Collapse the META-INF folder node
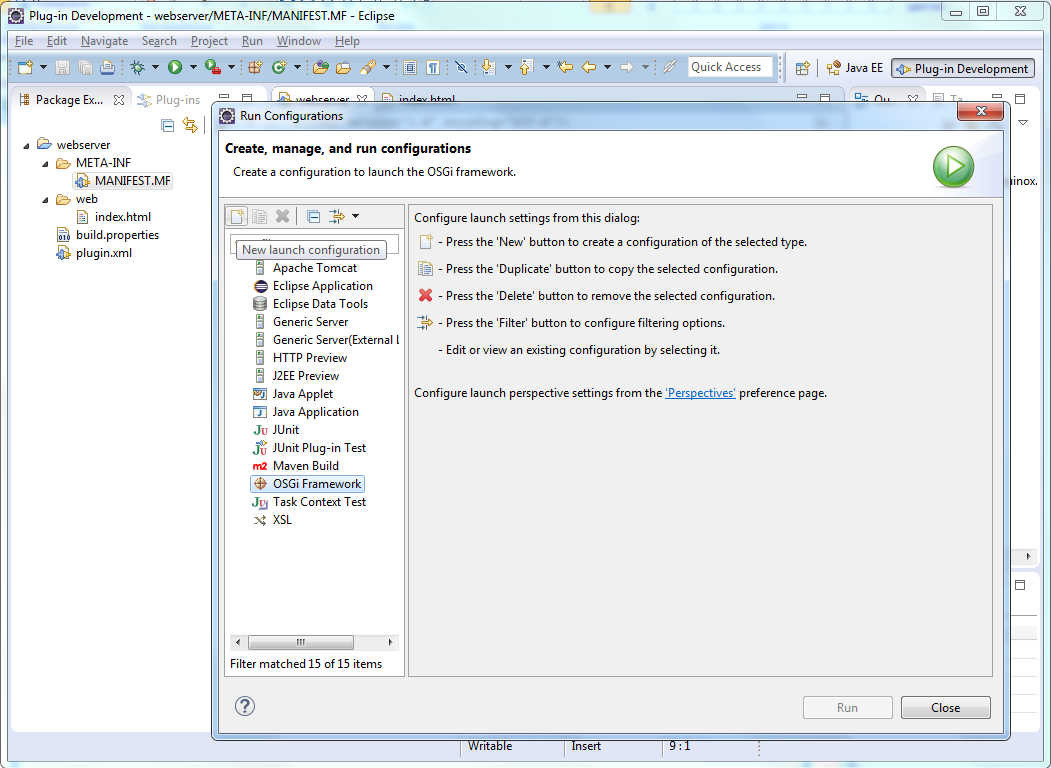The width and height of the screenshot is (1051, 768). [x=45, y=163]
